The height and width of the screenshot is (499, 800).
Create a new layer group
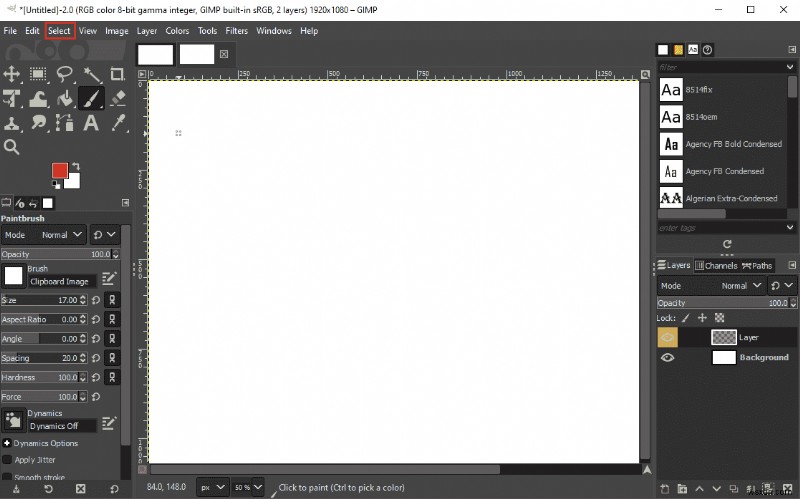tap(682, 489)
